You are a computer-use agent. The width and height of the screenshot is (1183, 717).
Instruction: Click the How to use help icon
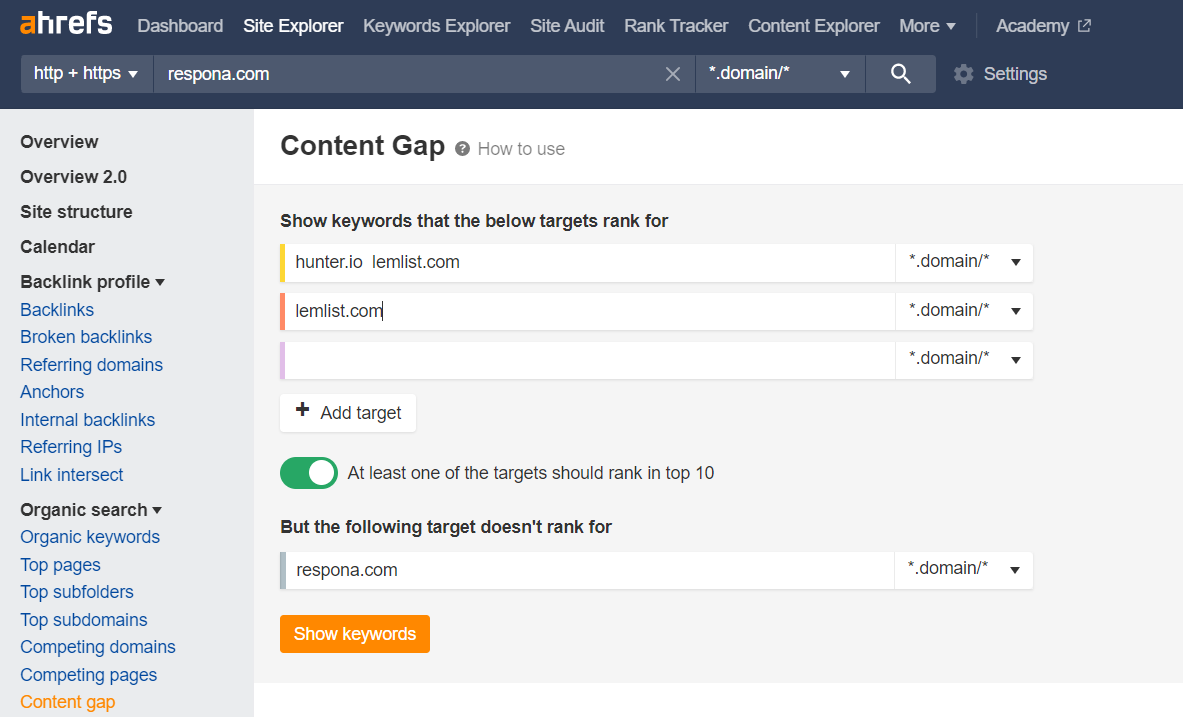click(462, 149)
